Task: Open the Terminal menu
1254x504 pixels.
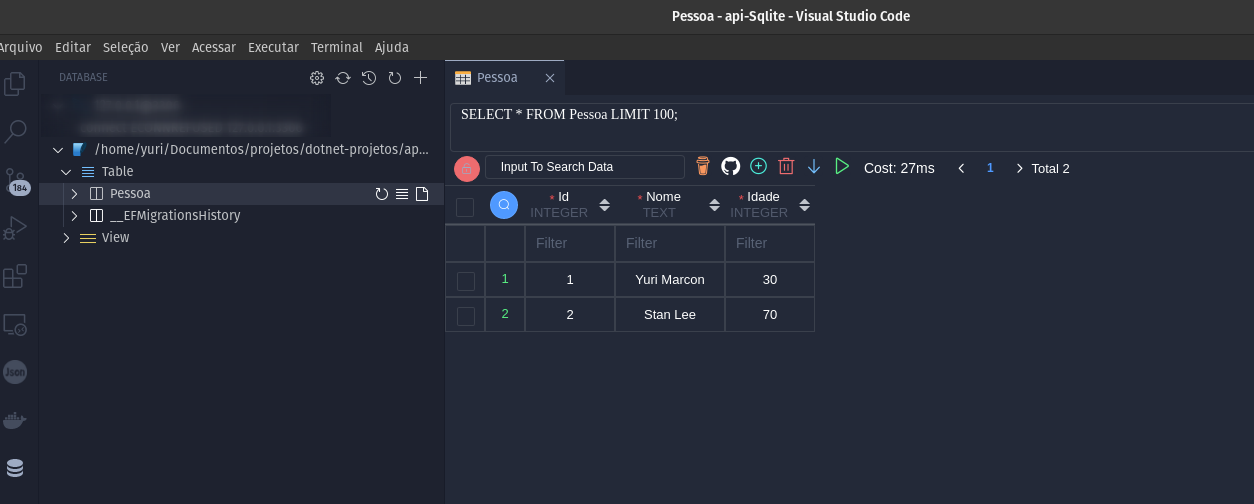Action: click(336, 47)
